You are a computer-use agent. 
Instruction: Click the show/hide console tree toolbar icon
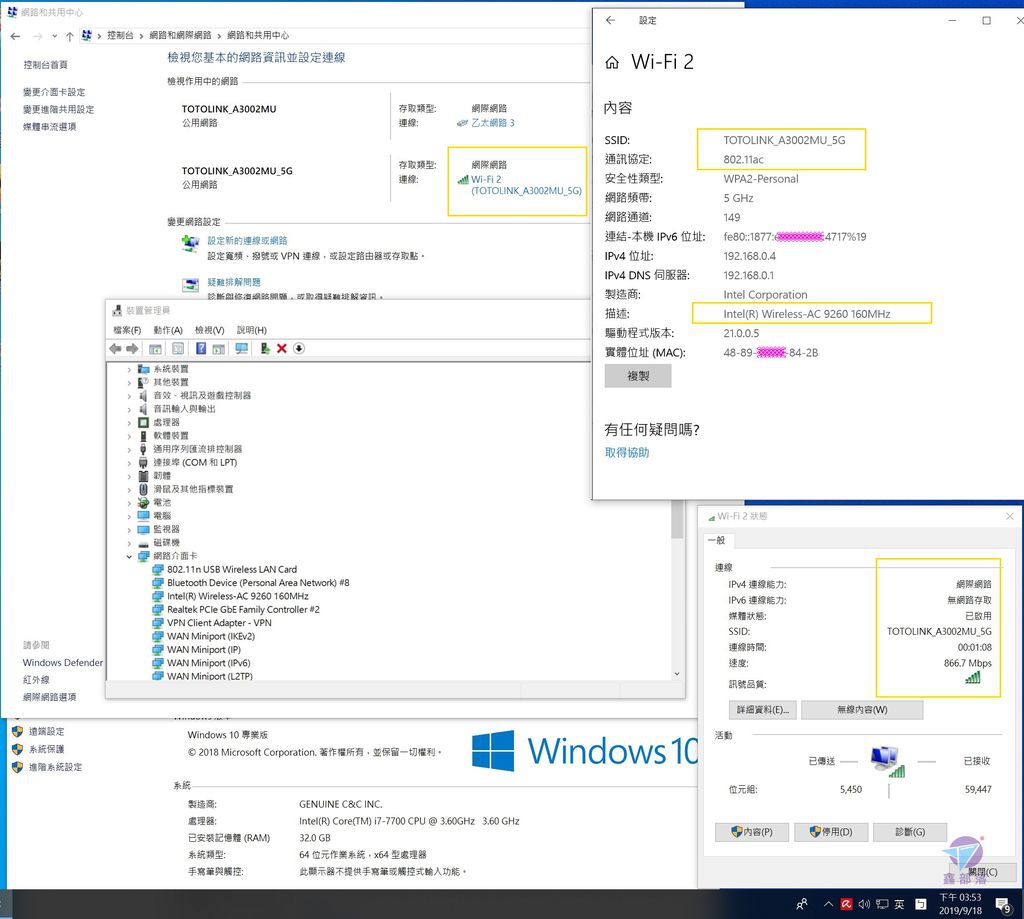pos(155,349)
